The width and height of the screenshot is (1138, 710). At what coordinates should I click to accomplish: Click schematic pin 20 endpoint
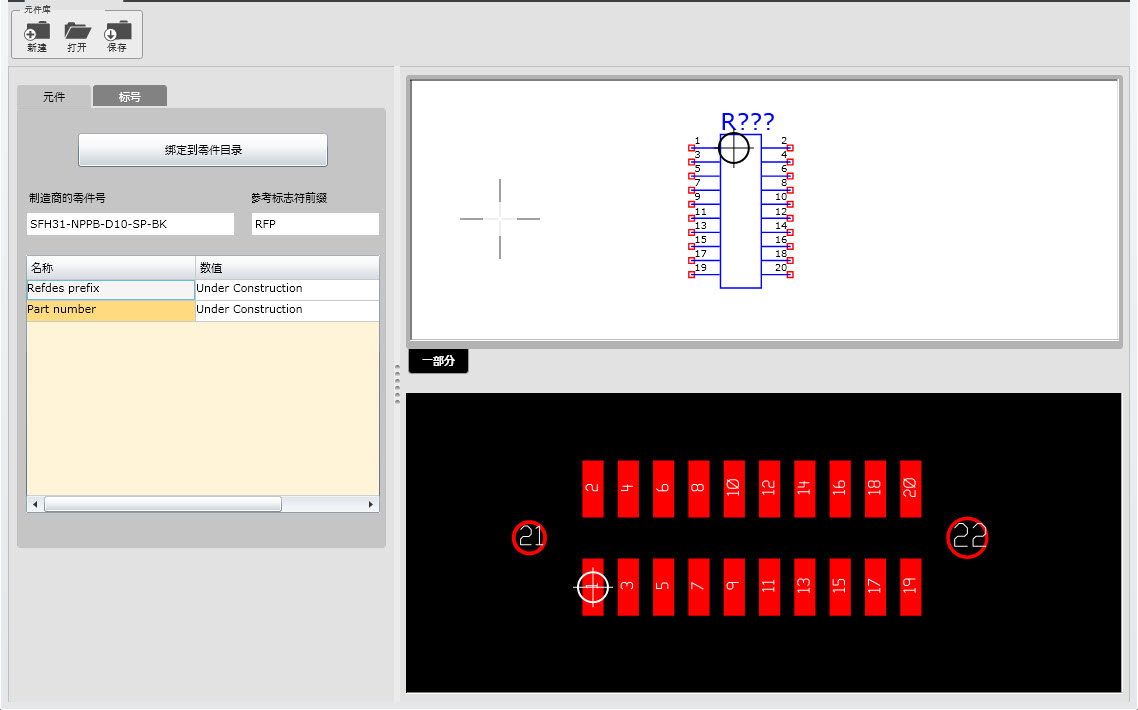(790, 274)
